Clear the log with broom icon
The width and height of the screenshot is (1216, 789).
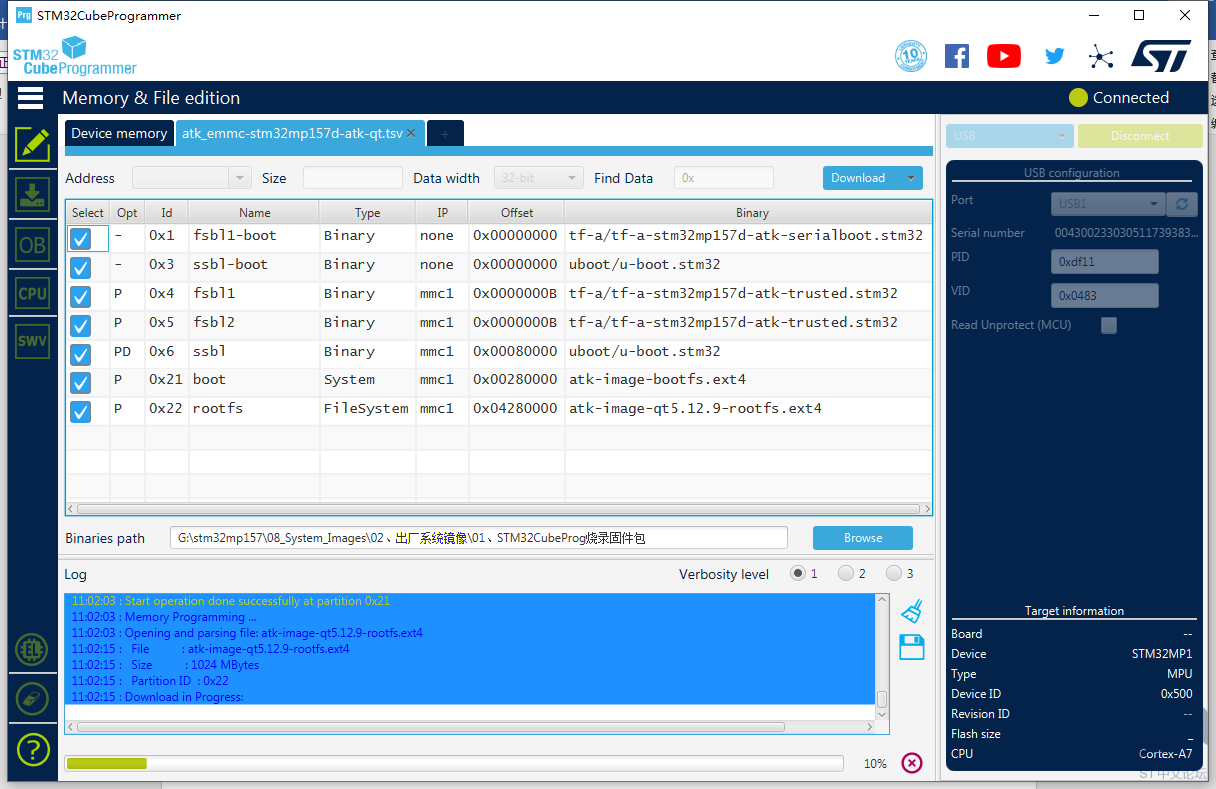(911, 611)
